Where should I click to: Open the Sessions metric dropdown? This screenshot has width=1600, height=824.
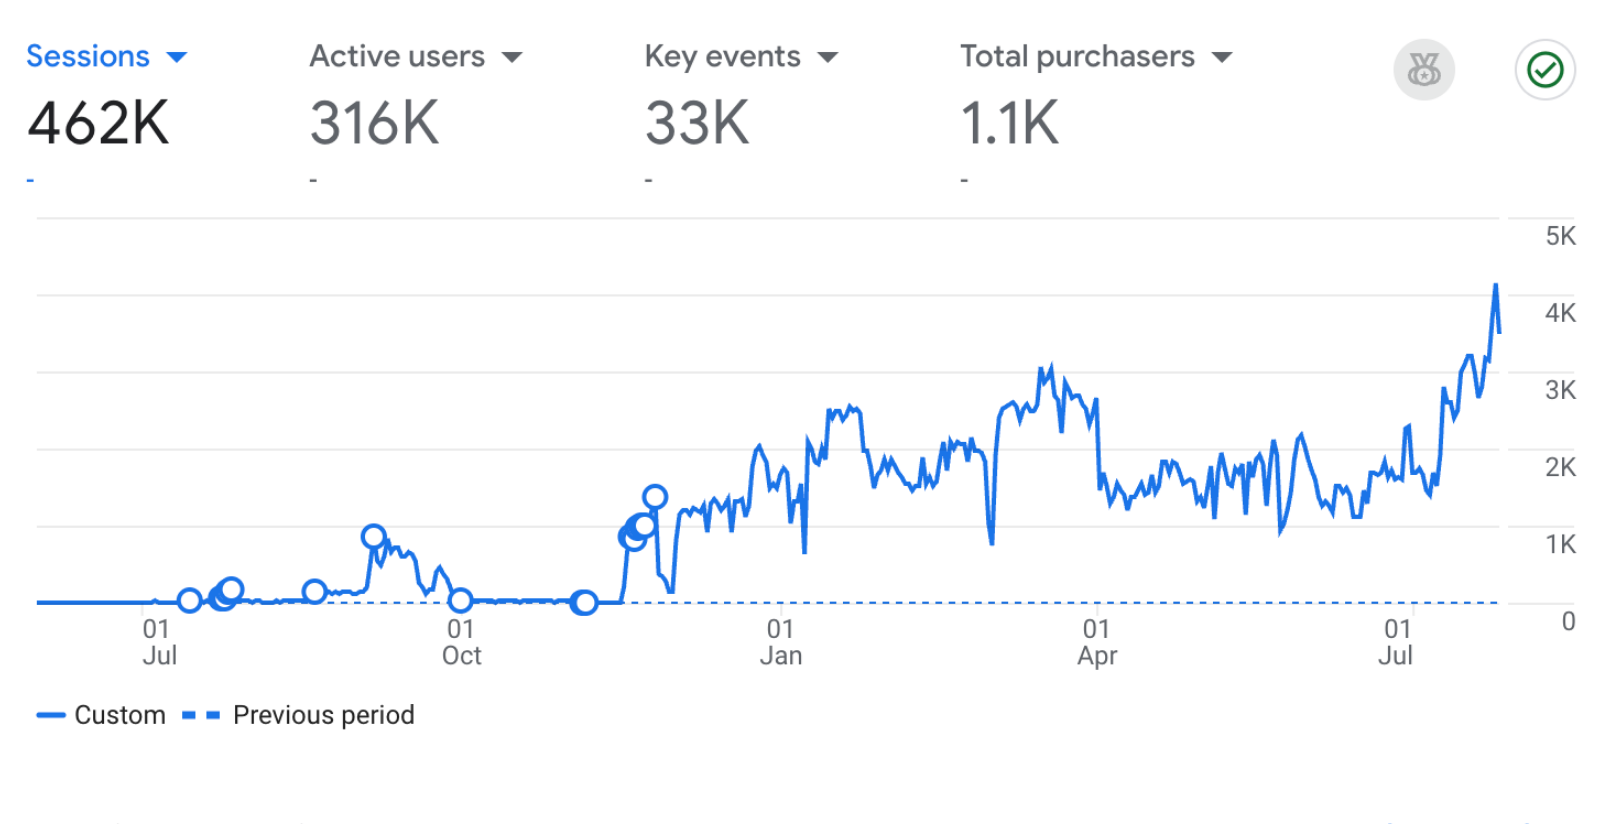pyautogui.click(x=176, y=57)
